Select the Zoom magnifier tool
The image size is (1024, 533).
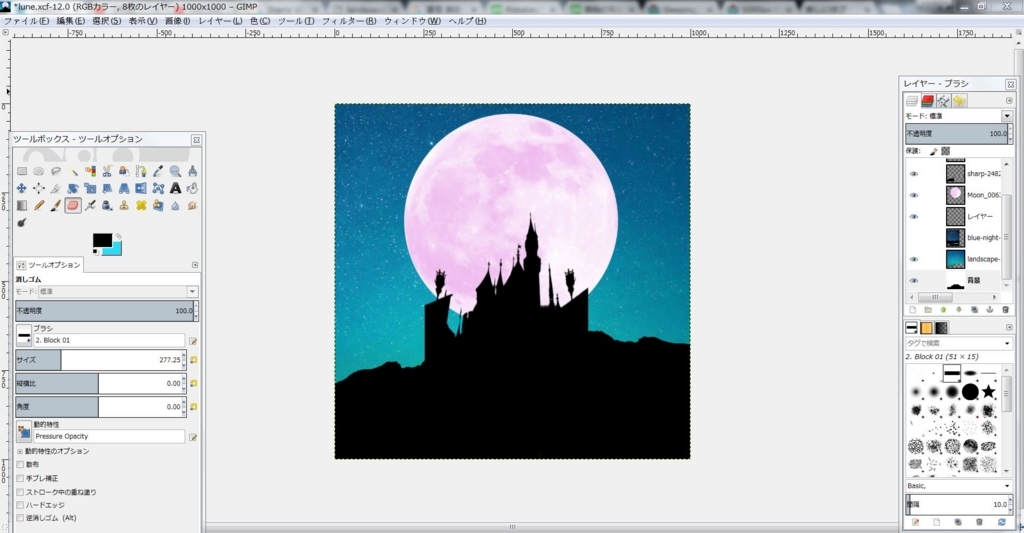[x=175, y=171]
